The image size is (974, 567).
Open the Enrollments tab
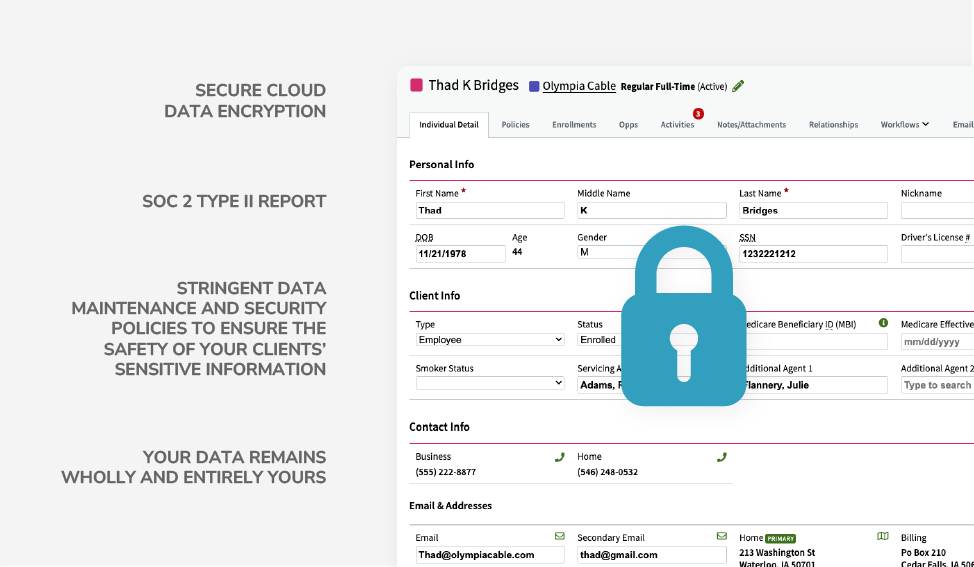point(574,125)
